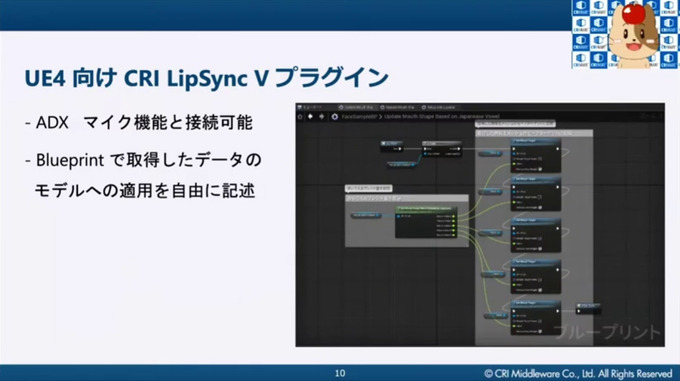This screenshot has height=381, width=680.
Task: Go back with the left arrow icon
Action: click(311, 116)
